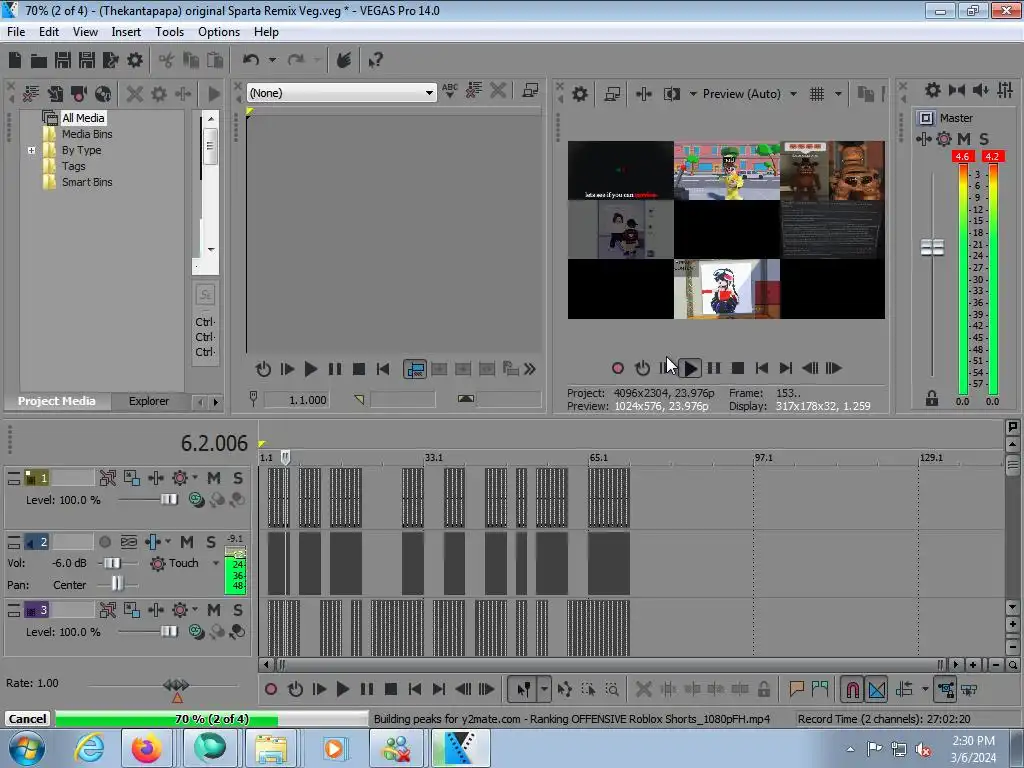Image resolution: width=1024 pixels, height=768 pixels.
Task: Open overlays grid dropdown arrow in preview
Action: click(x=839, y=94)
